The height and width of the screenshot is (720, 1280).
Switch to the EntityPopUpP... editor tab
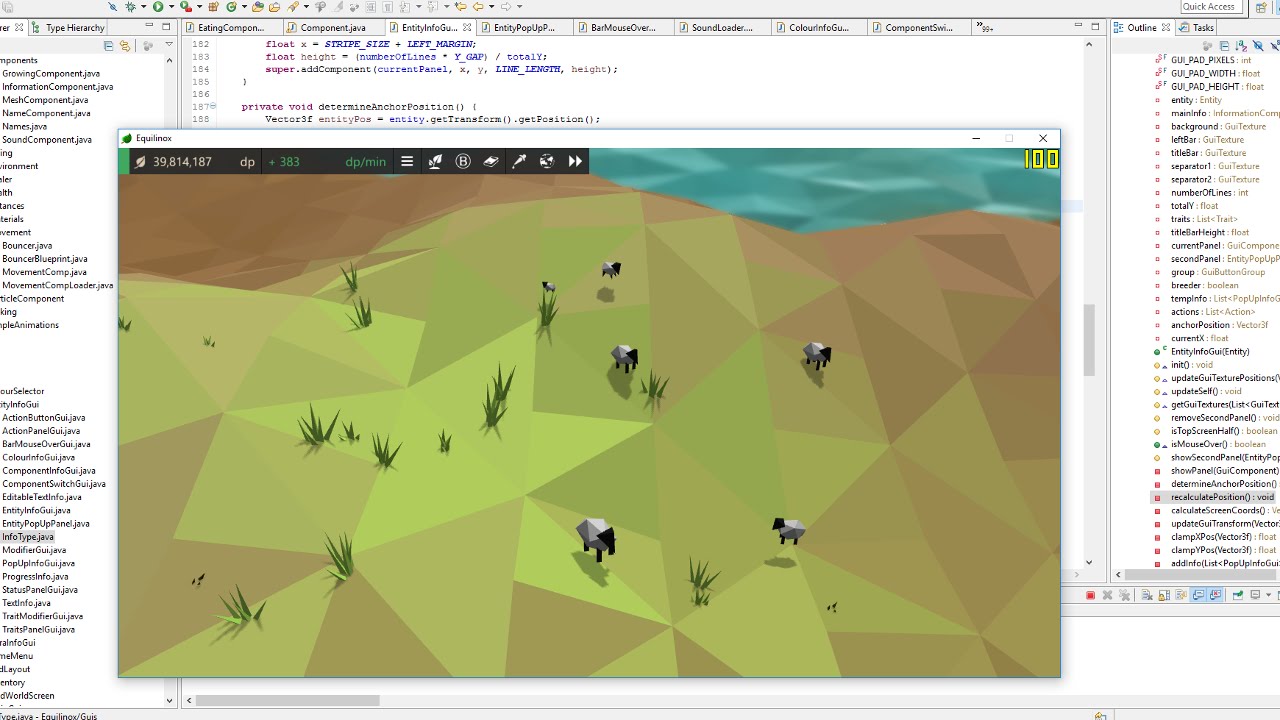pyautogui.click(x=525, y=28)
